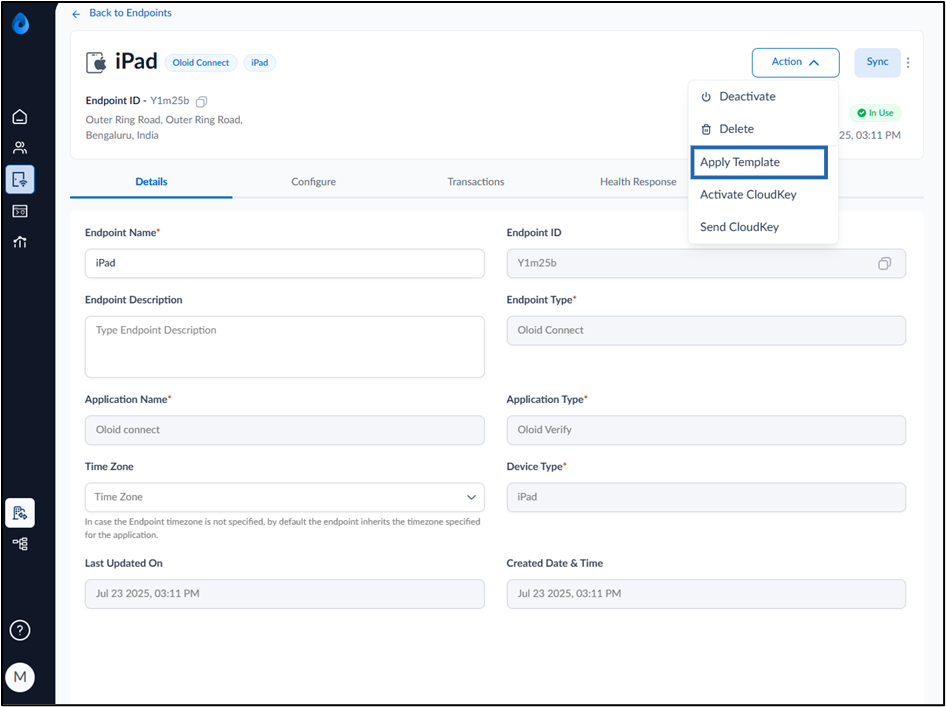
Task: Click the Oloid Connect tag badge
Action: [201, 63]
